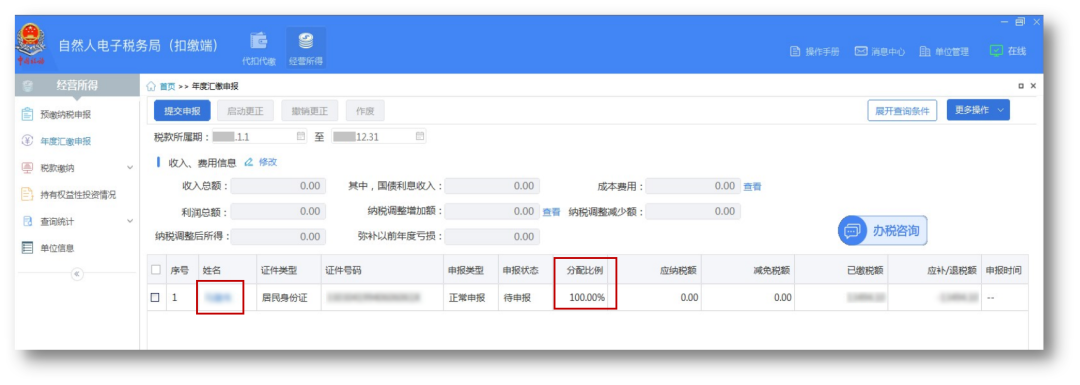Open the start date calendar picker
Image resolution: width=1080 pixels, height=385 pixels.
click(x=300, y=136)
